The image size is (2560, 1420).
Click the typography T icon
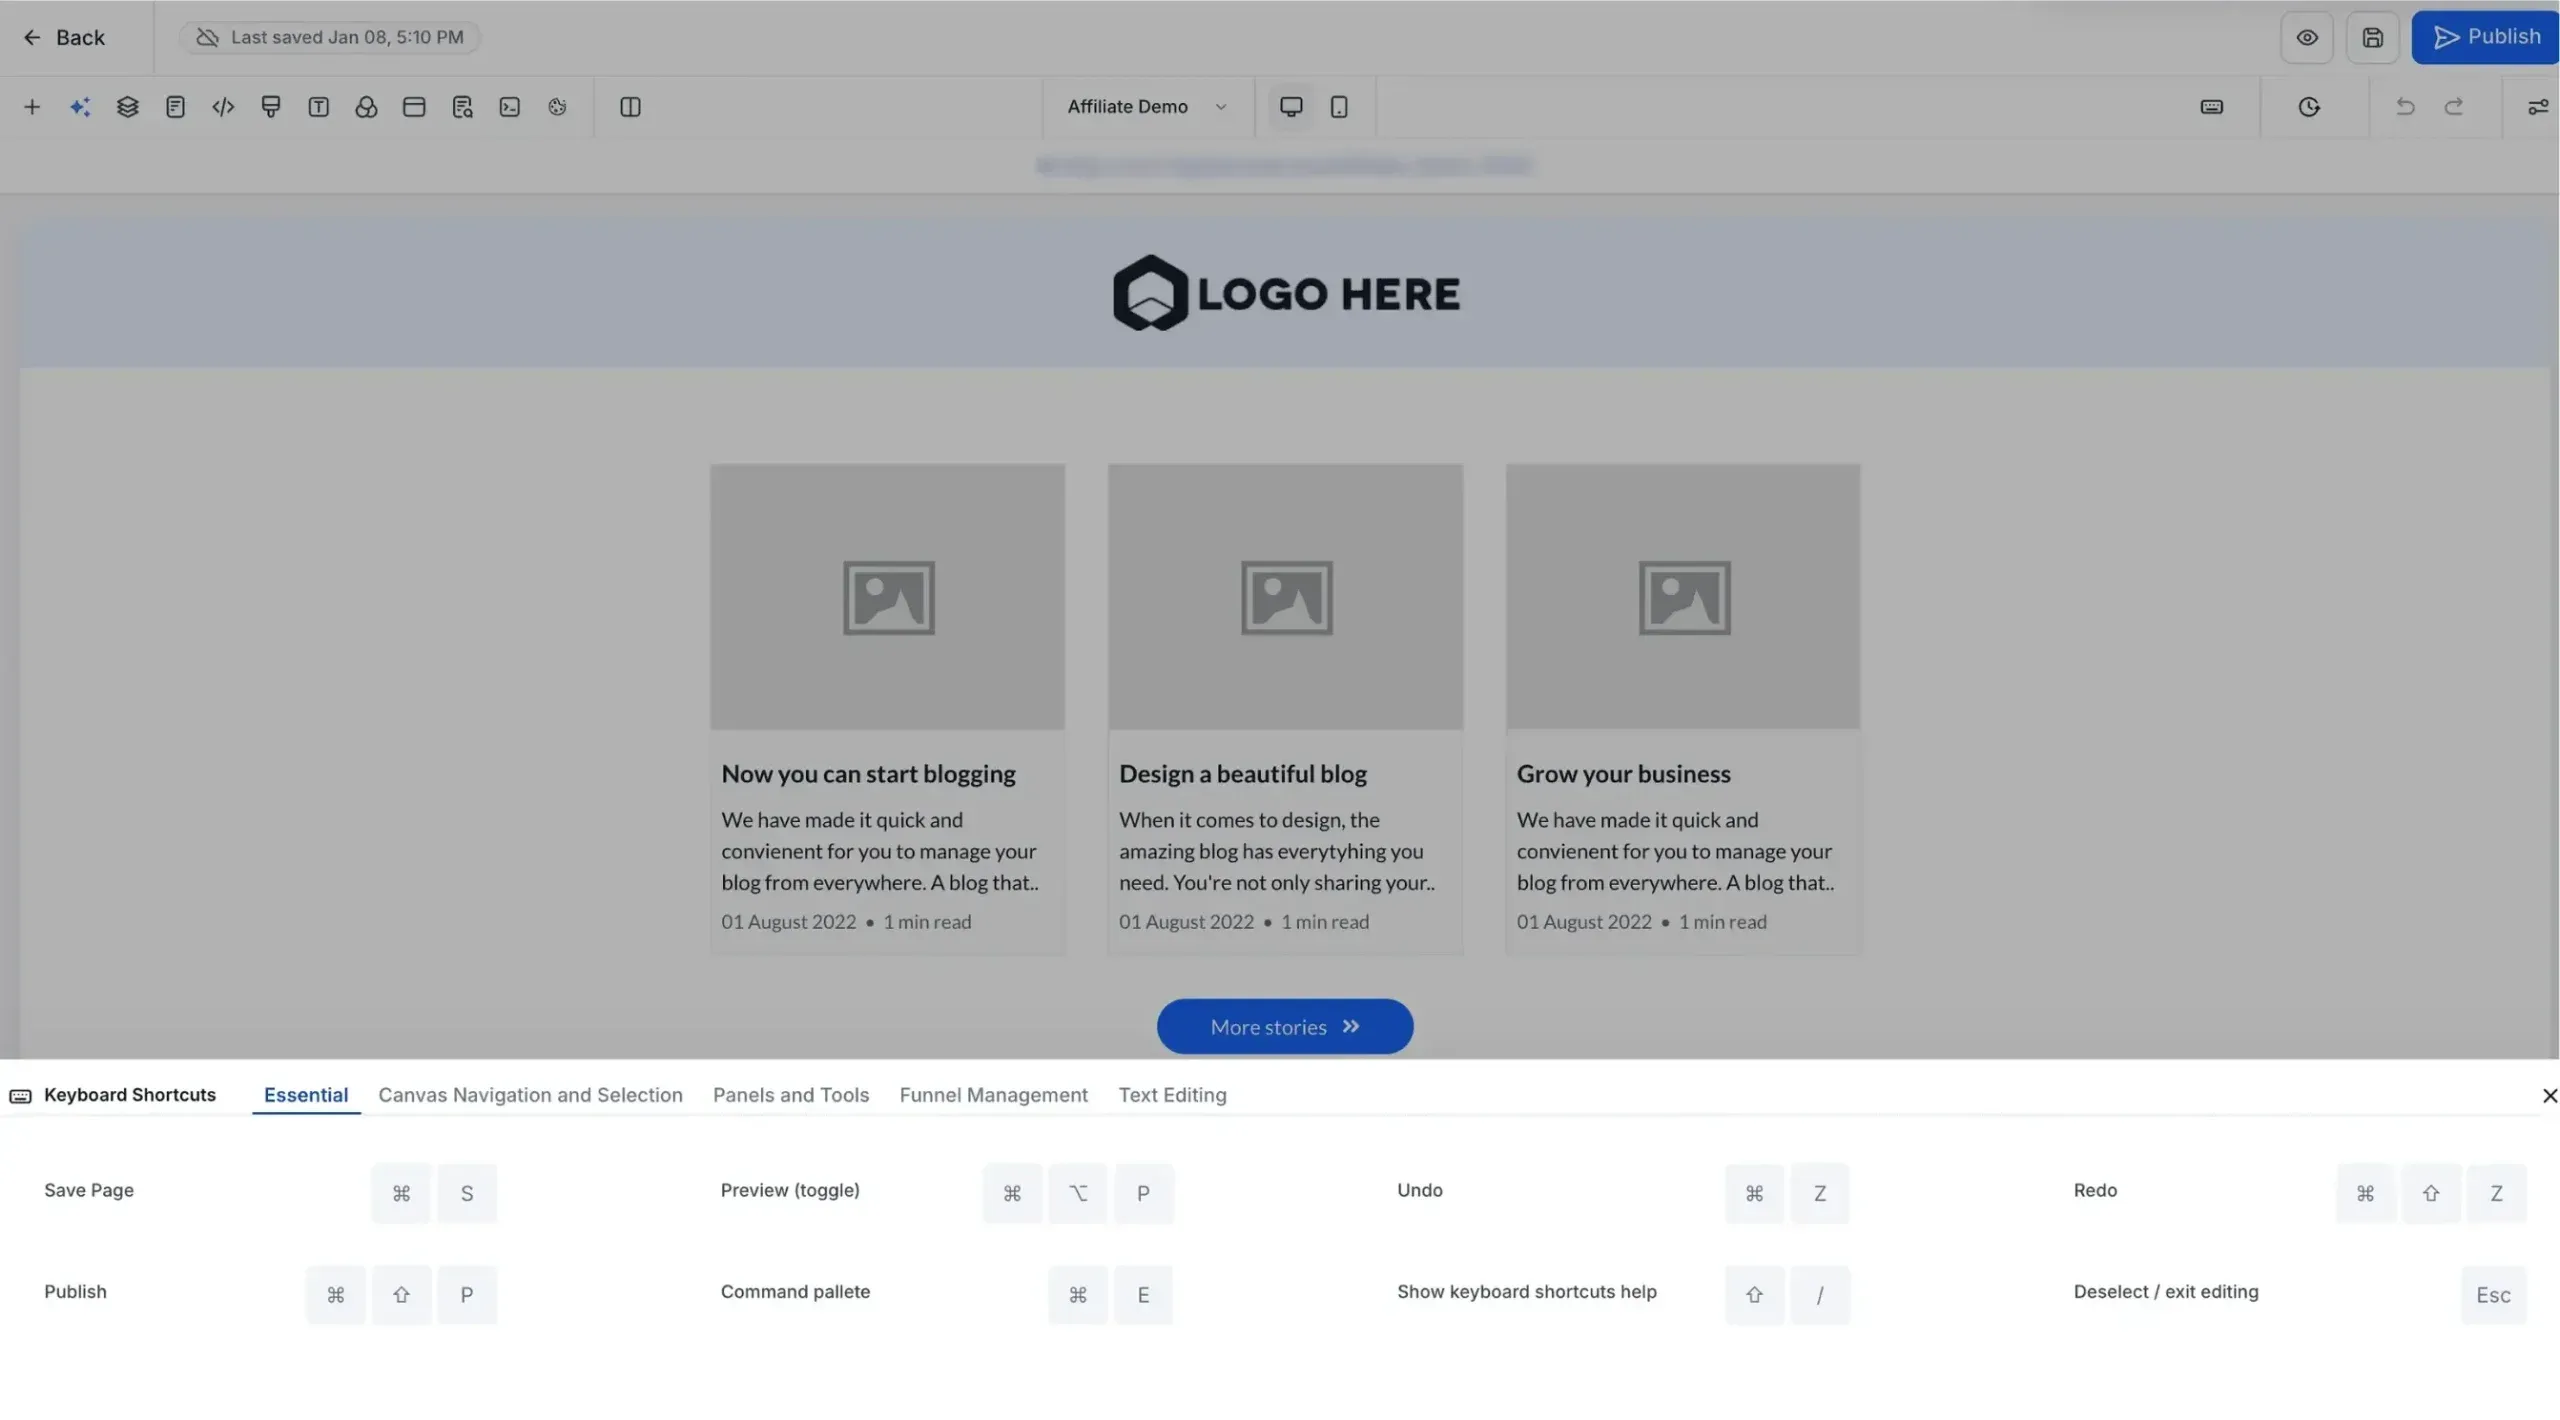pyautogui.click(x=318, y=107)
